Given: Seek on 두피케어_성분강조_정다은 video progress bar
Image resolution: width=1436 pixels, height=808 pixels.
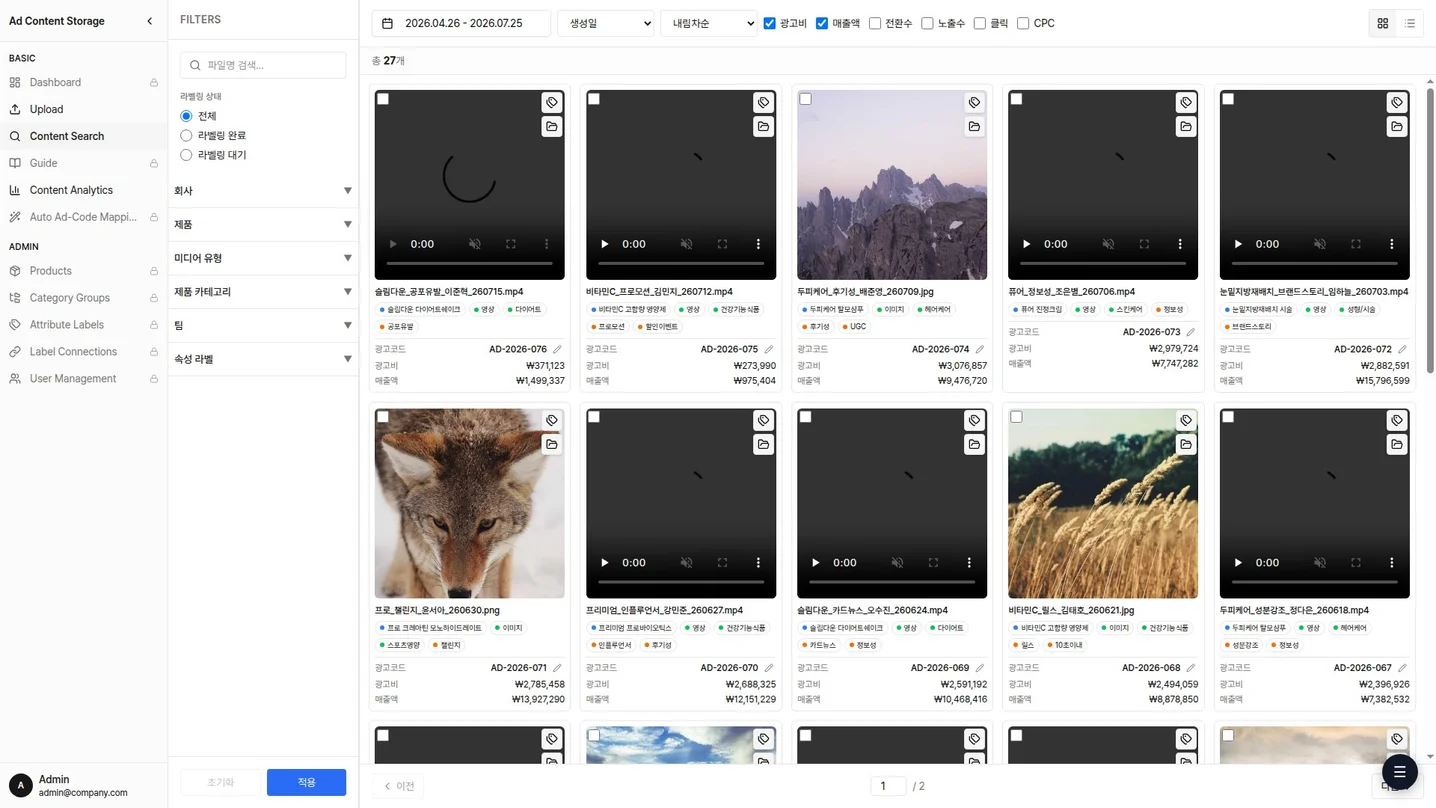Looking at the screenshot, I should (x=1314, y=581).
